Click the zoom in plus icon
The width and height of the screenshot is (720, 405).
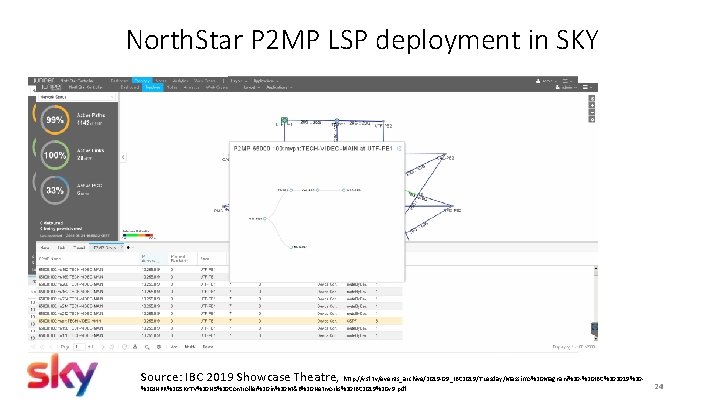(x=592, y=106)
